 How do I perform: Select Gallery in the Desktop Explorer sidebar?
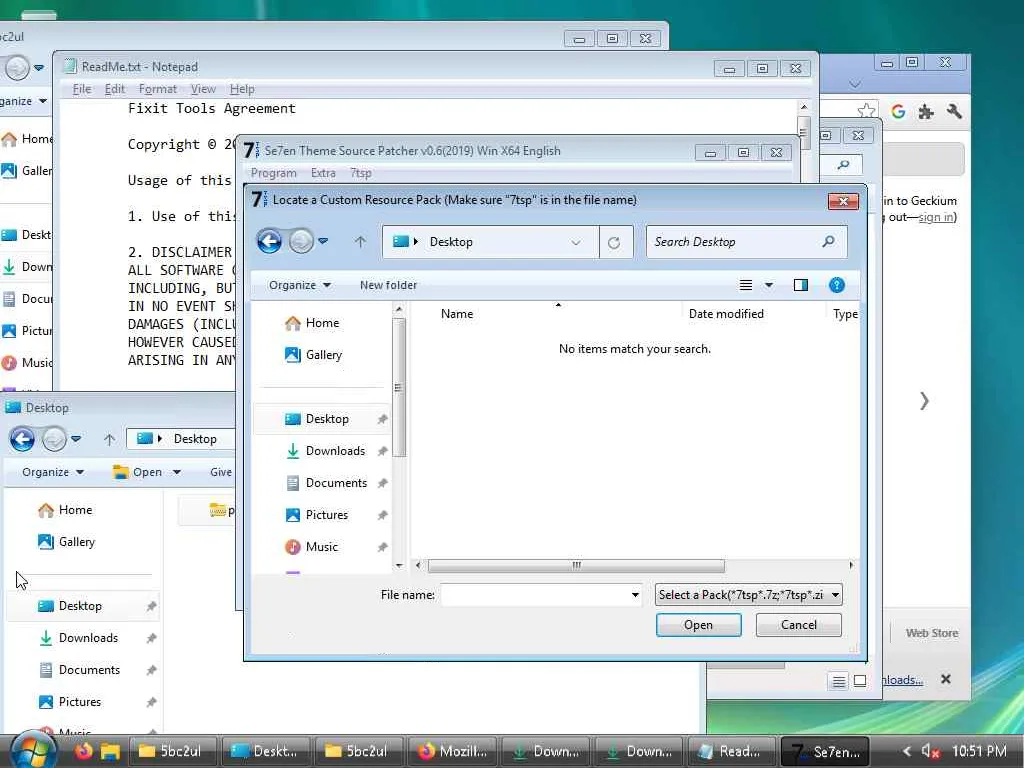[67, 542]
